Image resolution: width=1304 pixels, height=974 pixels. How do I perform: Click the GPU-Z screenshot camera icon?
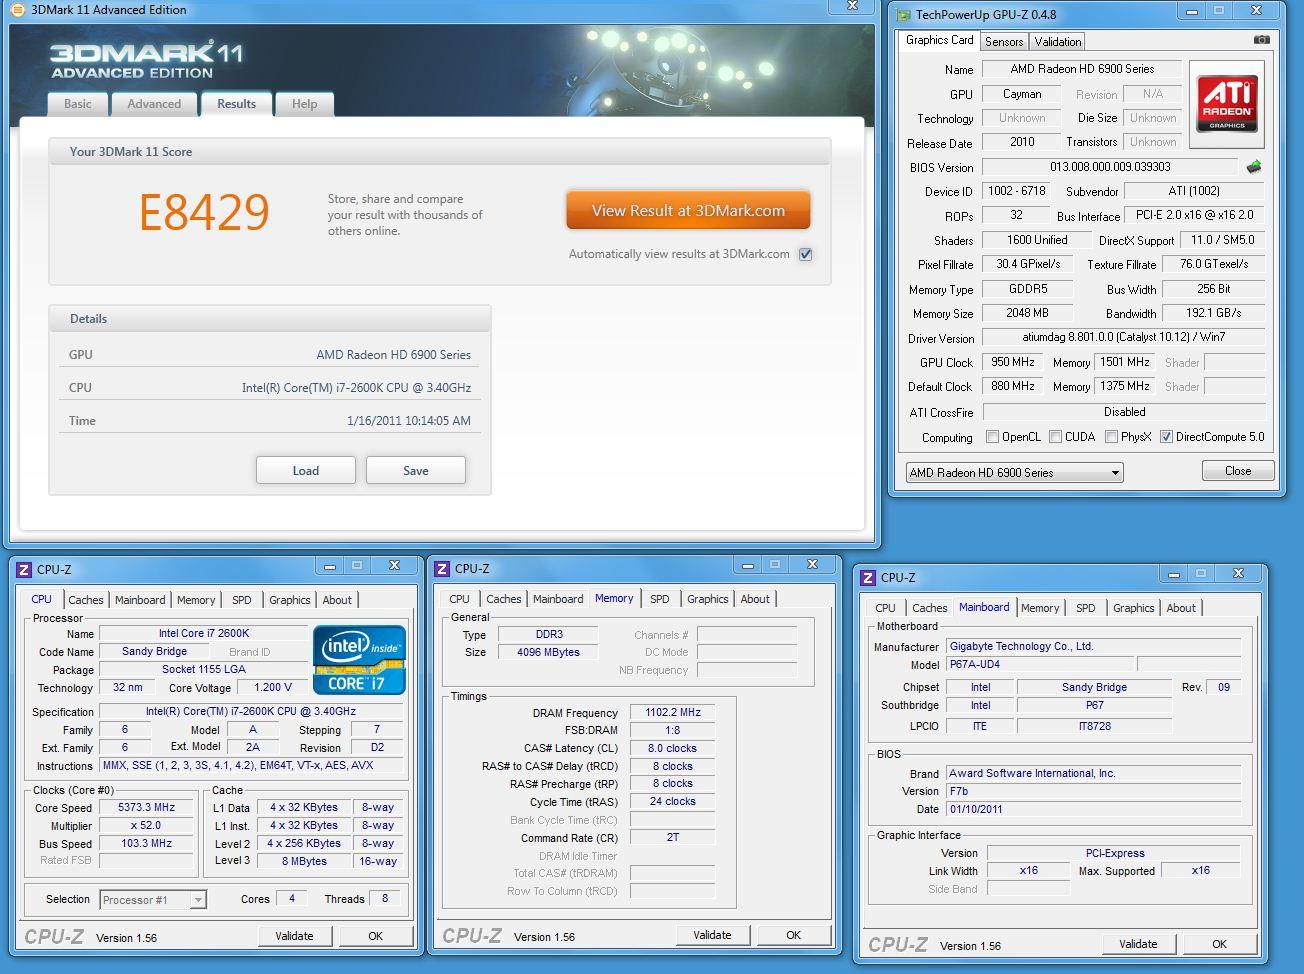1262,40
